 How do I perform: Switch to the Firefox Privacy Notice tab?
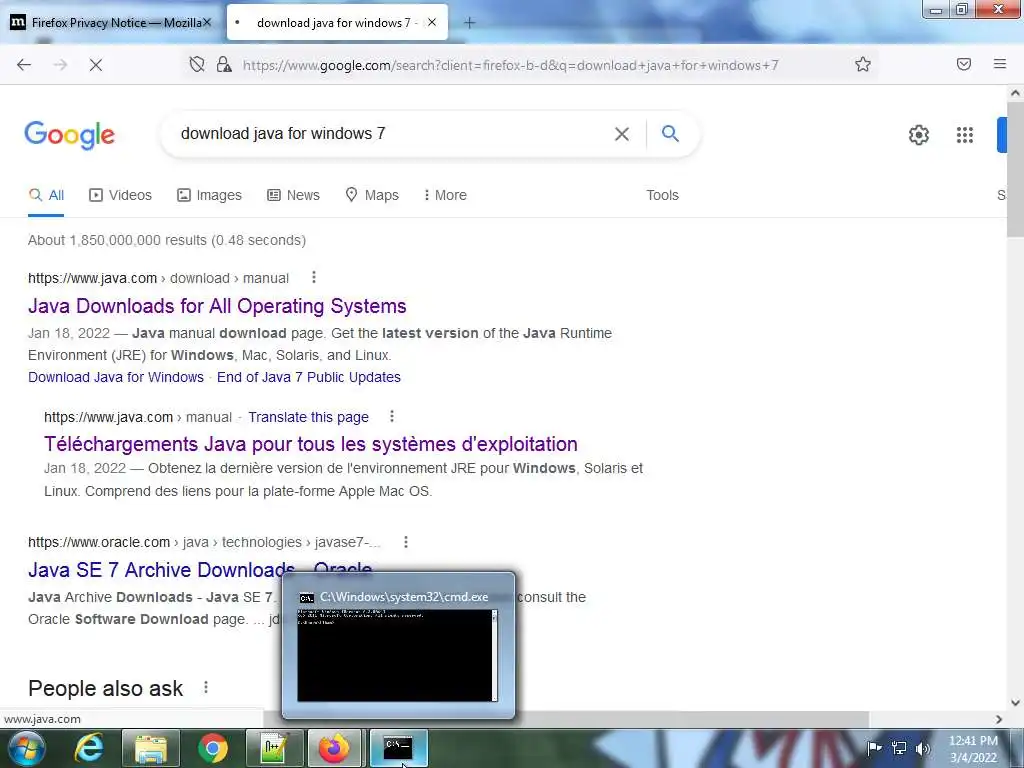coord(111,22)
